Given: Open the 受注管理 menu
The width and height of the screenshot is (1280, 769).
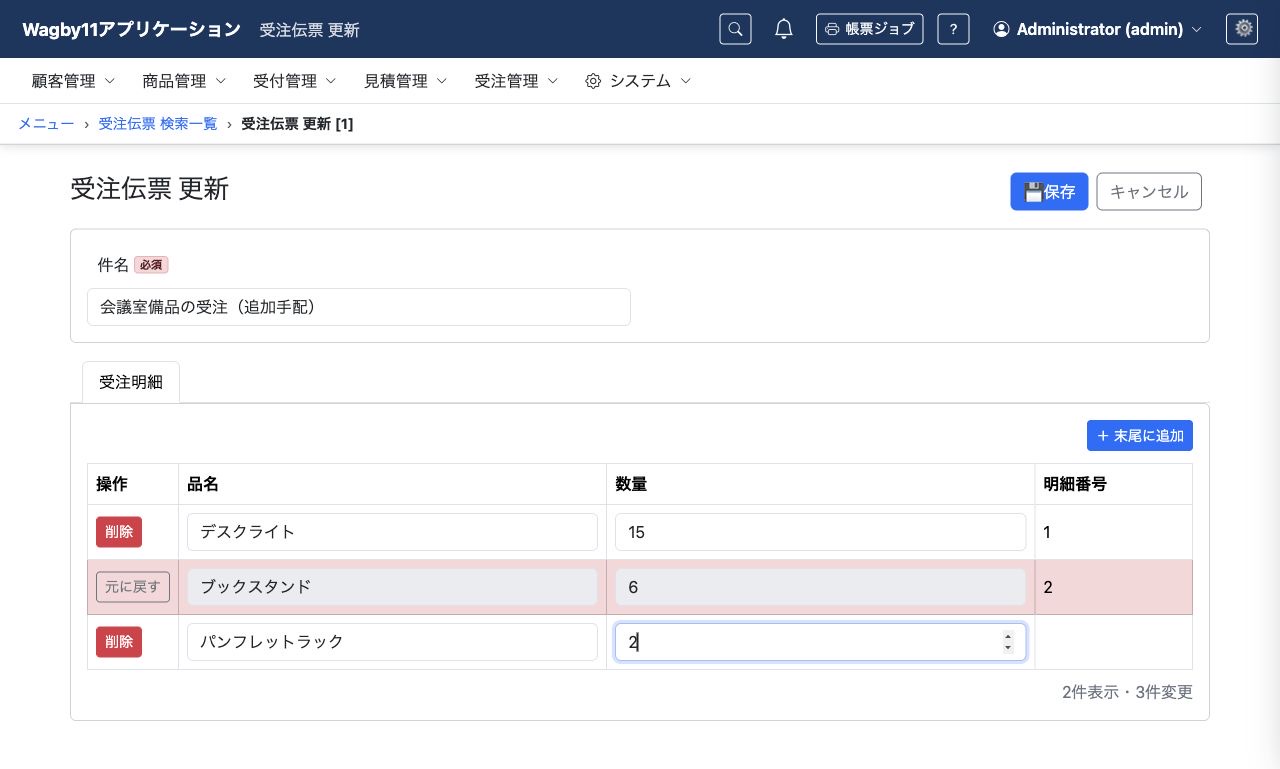Looking at the screenshot, I should pyautogui.click(x=517, y=81).
